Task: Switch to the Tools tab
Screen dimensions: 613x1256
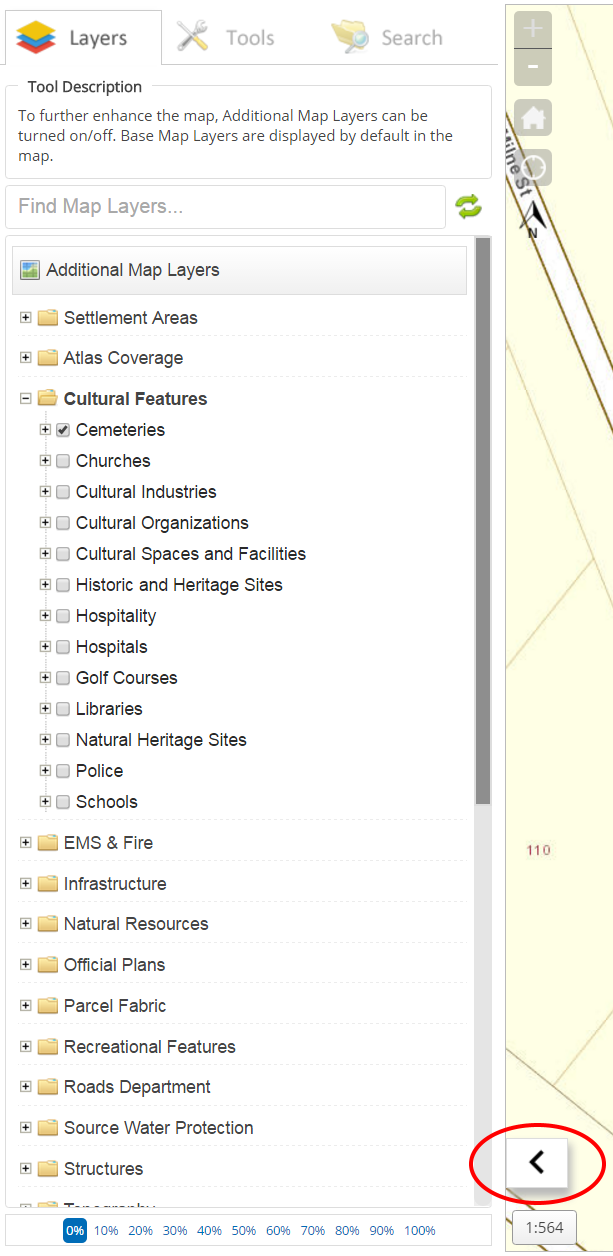Action: click(x=225, y=38)
